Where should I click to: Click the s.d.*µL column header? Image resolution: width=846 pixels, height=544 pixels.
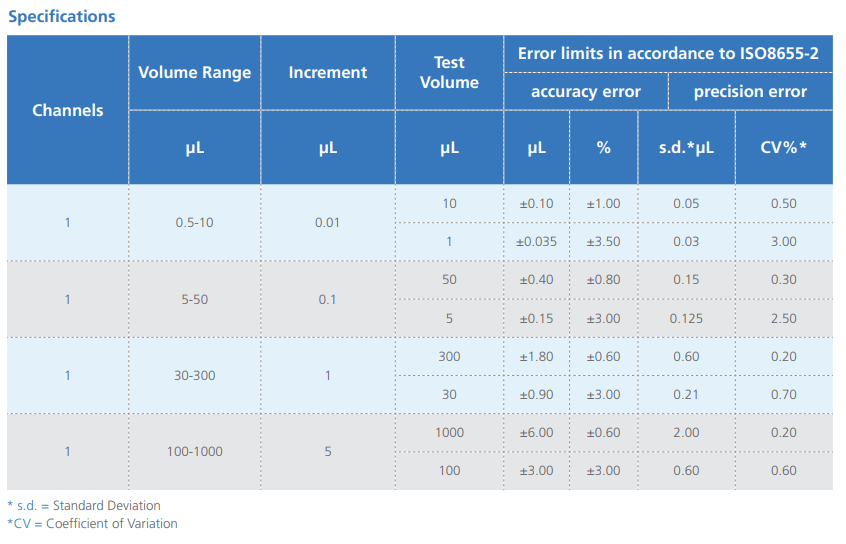(x=686, y=147)
